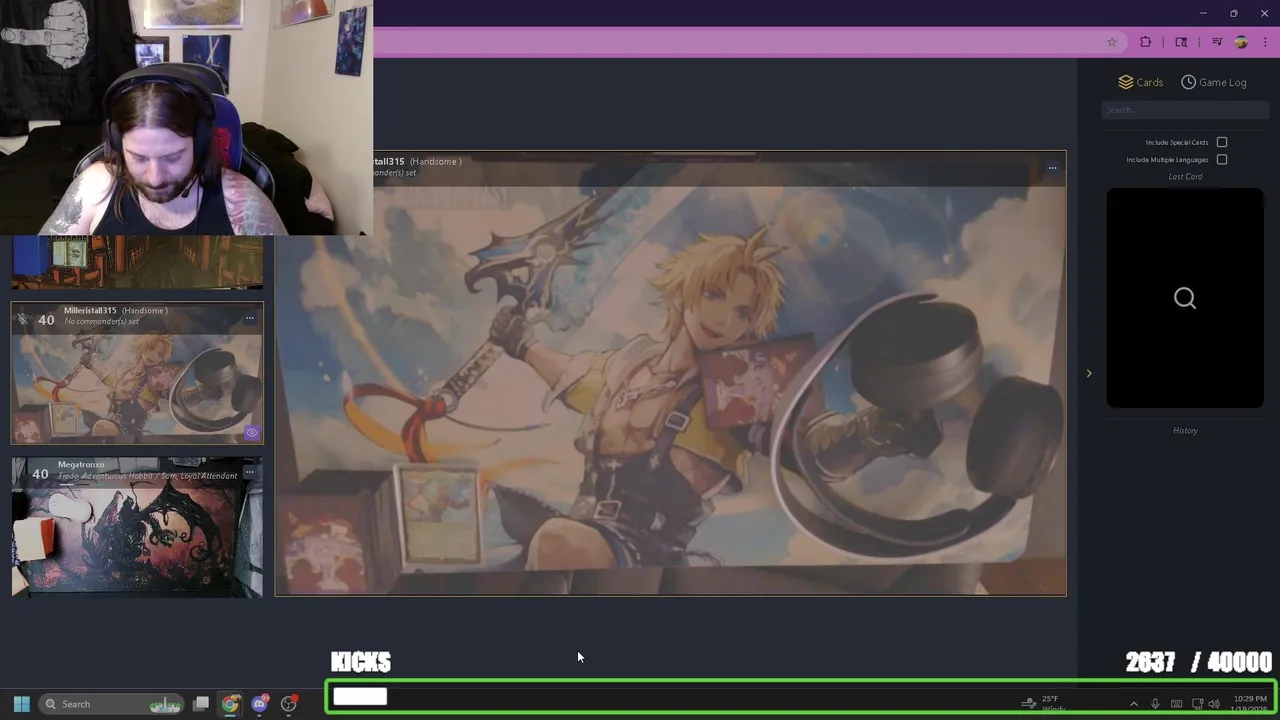Select the top player video thumbnail
This screenshot has height=720, width=1280.
(x=137, y=262)
